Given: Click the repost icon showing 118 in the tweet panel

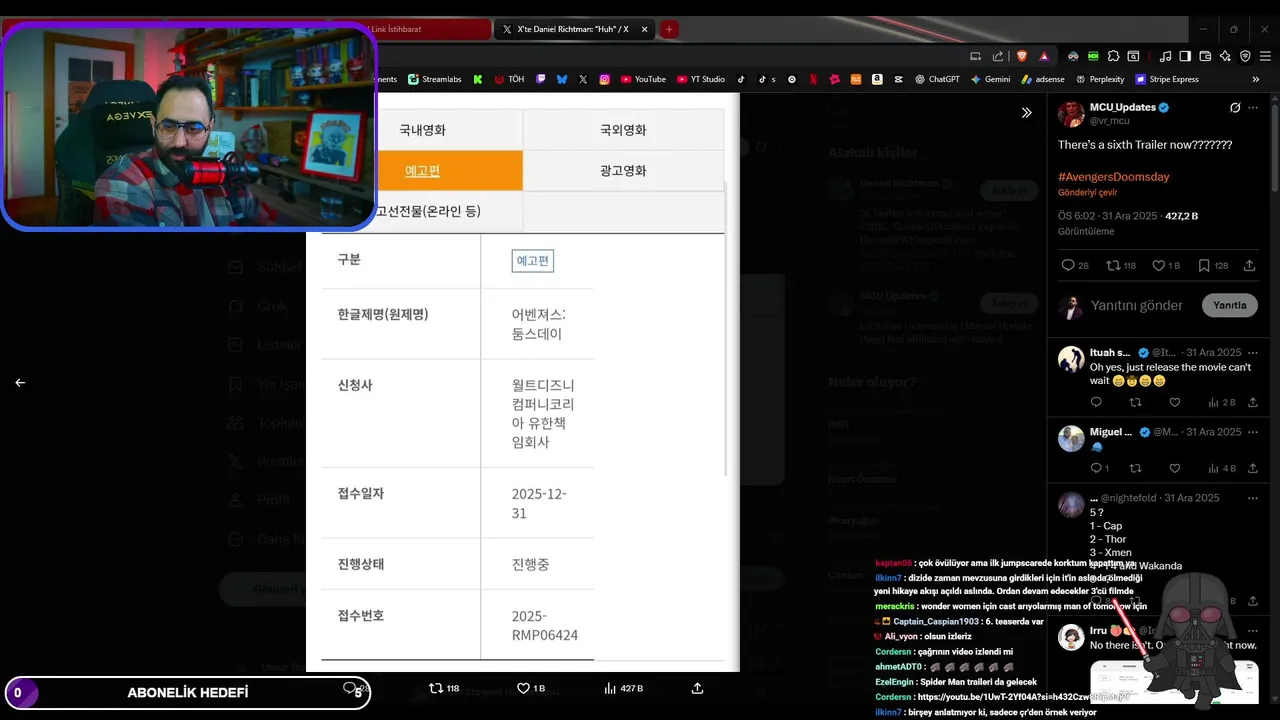Looking at the screenshot, I should [x=1115, y=266].
